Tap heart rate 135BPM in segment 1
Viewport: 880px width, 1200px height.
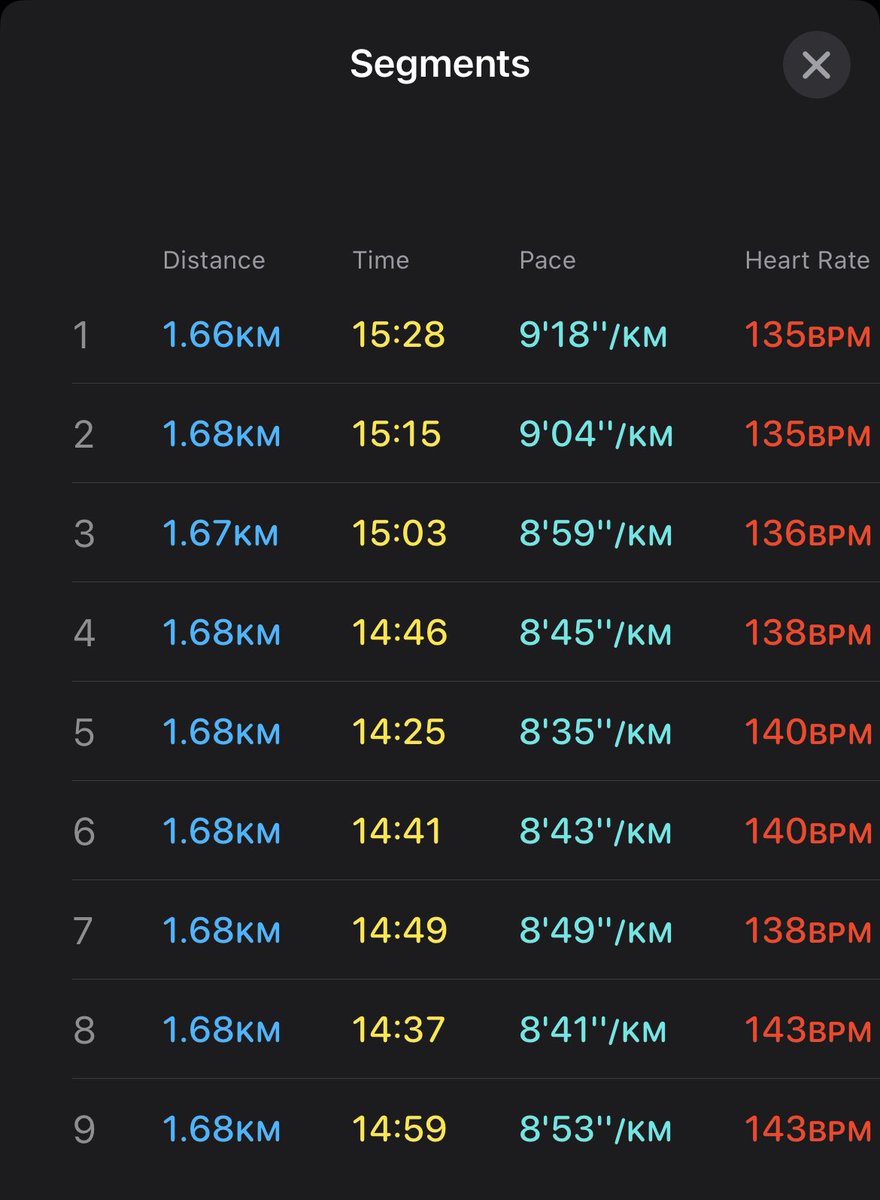tap(808, 335)
